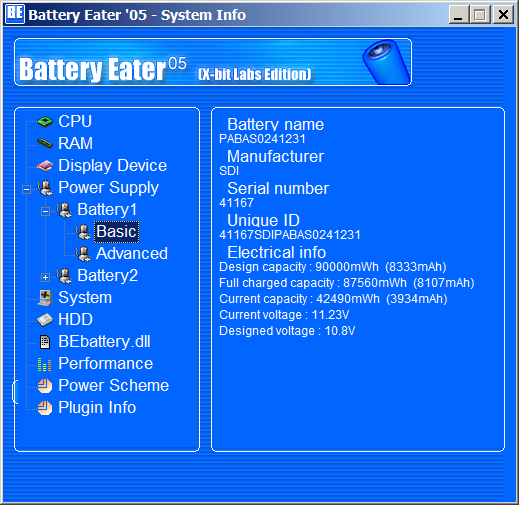Click battery name value PABAS0241231
The image size is (519, 505).
click(x=262, y=139)
